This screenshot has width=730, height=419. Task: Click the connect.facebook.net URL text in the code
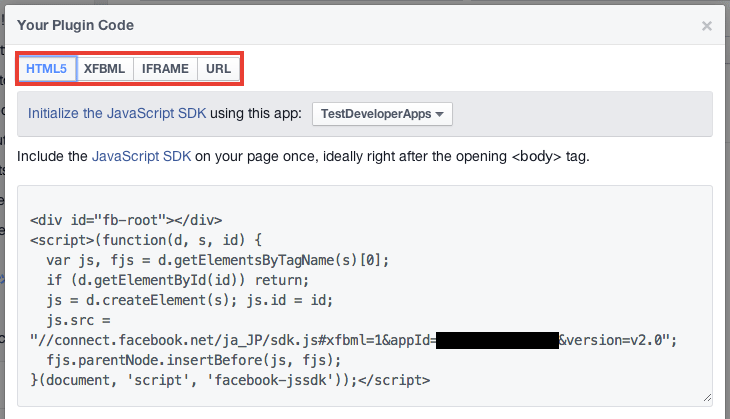pos(233,340)
